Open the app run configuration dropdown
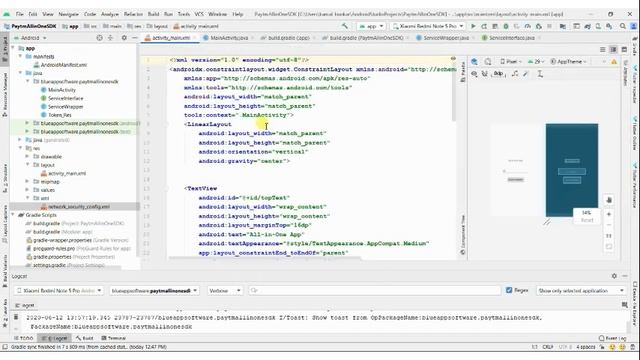Viewport: 640px width, 360px height. coord(371,26)
